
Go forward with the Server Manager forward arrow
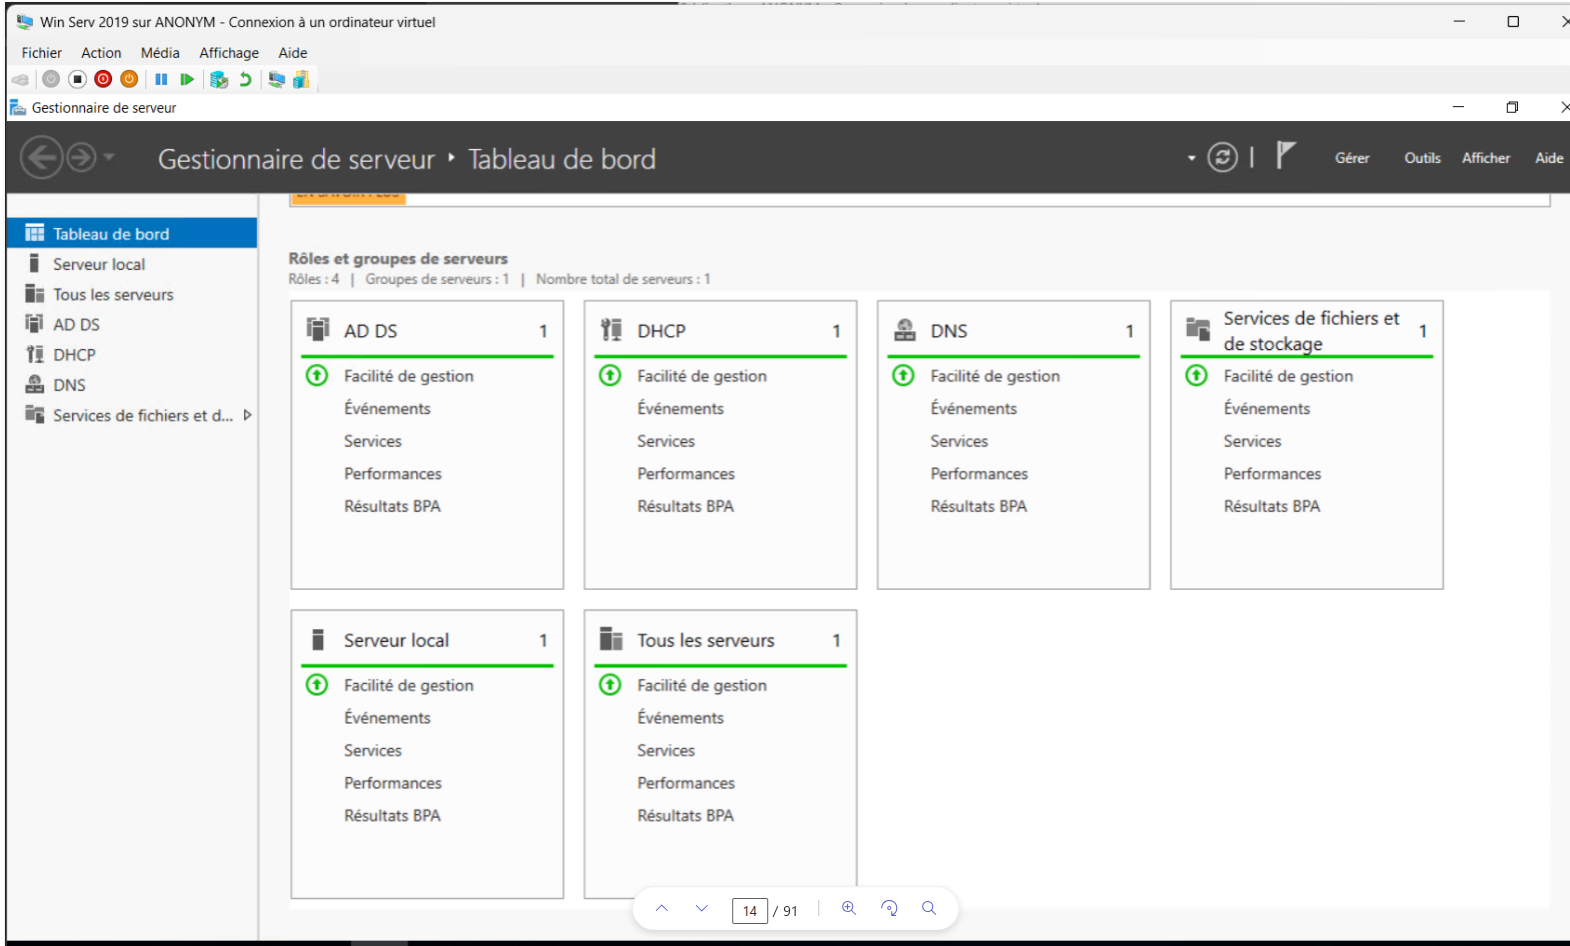[81, 158]
